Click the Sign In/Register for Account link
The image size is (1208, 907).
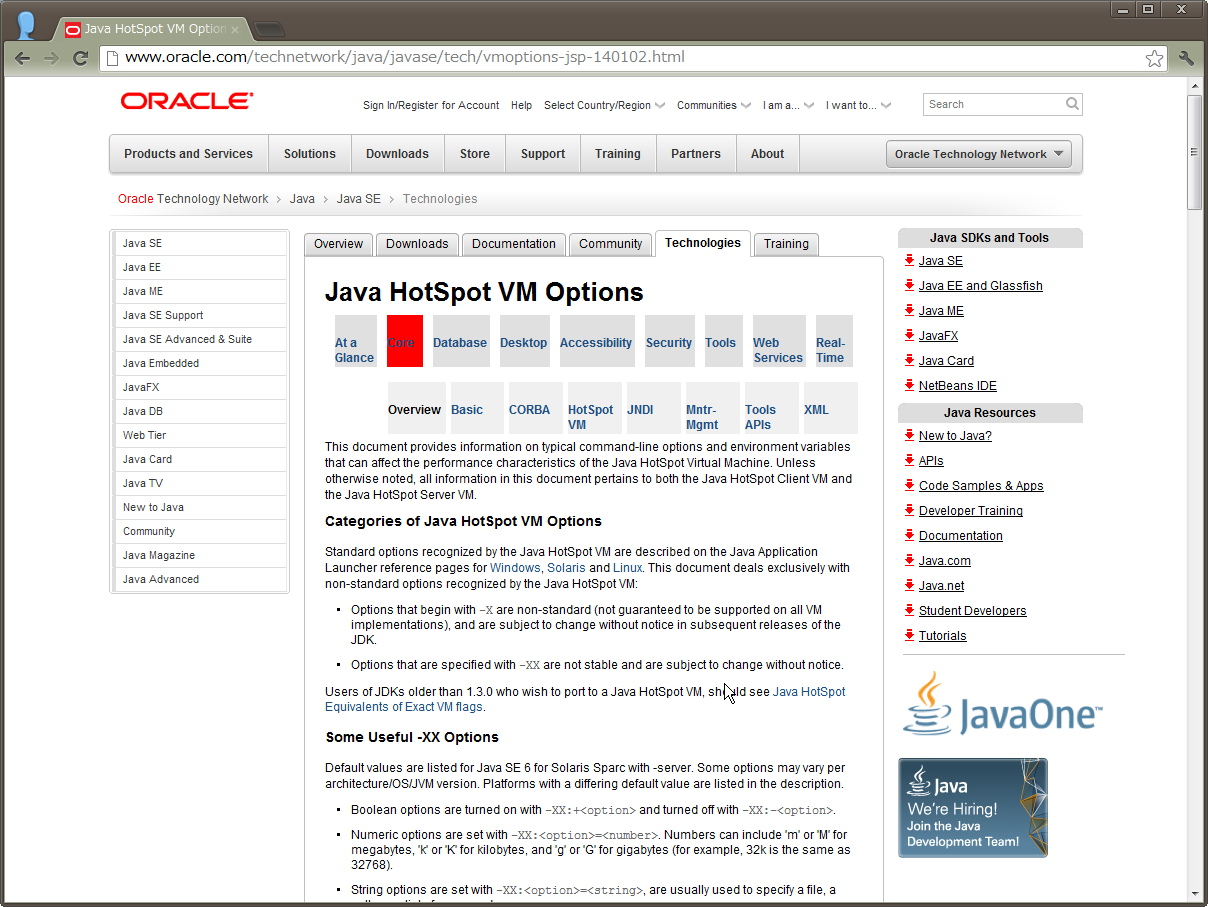(x=431, y=105)
